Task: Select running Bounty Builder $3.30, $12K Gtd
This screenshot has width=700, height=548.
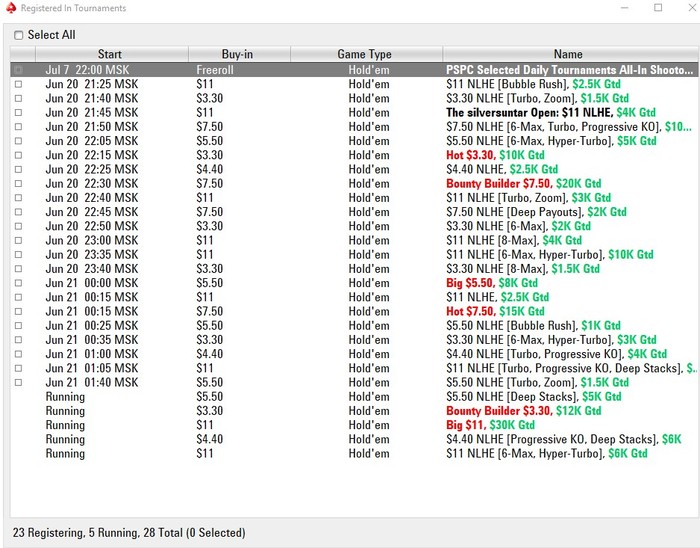Action: [354, 411]
